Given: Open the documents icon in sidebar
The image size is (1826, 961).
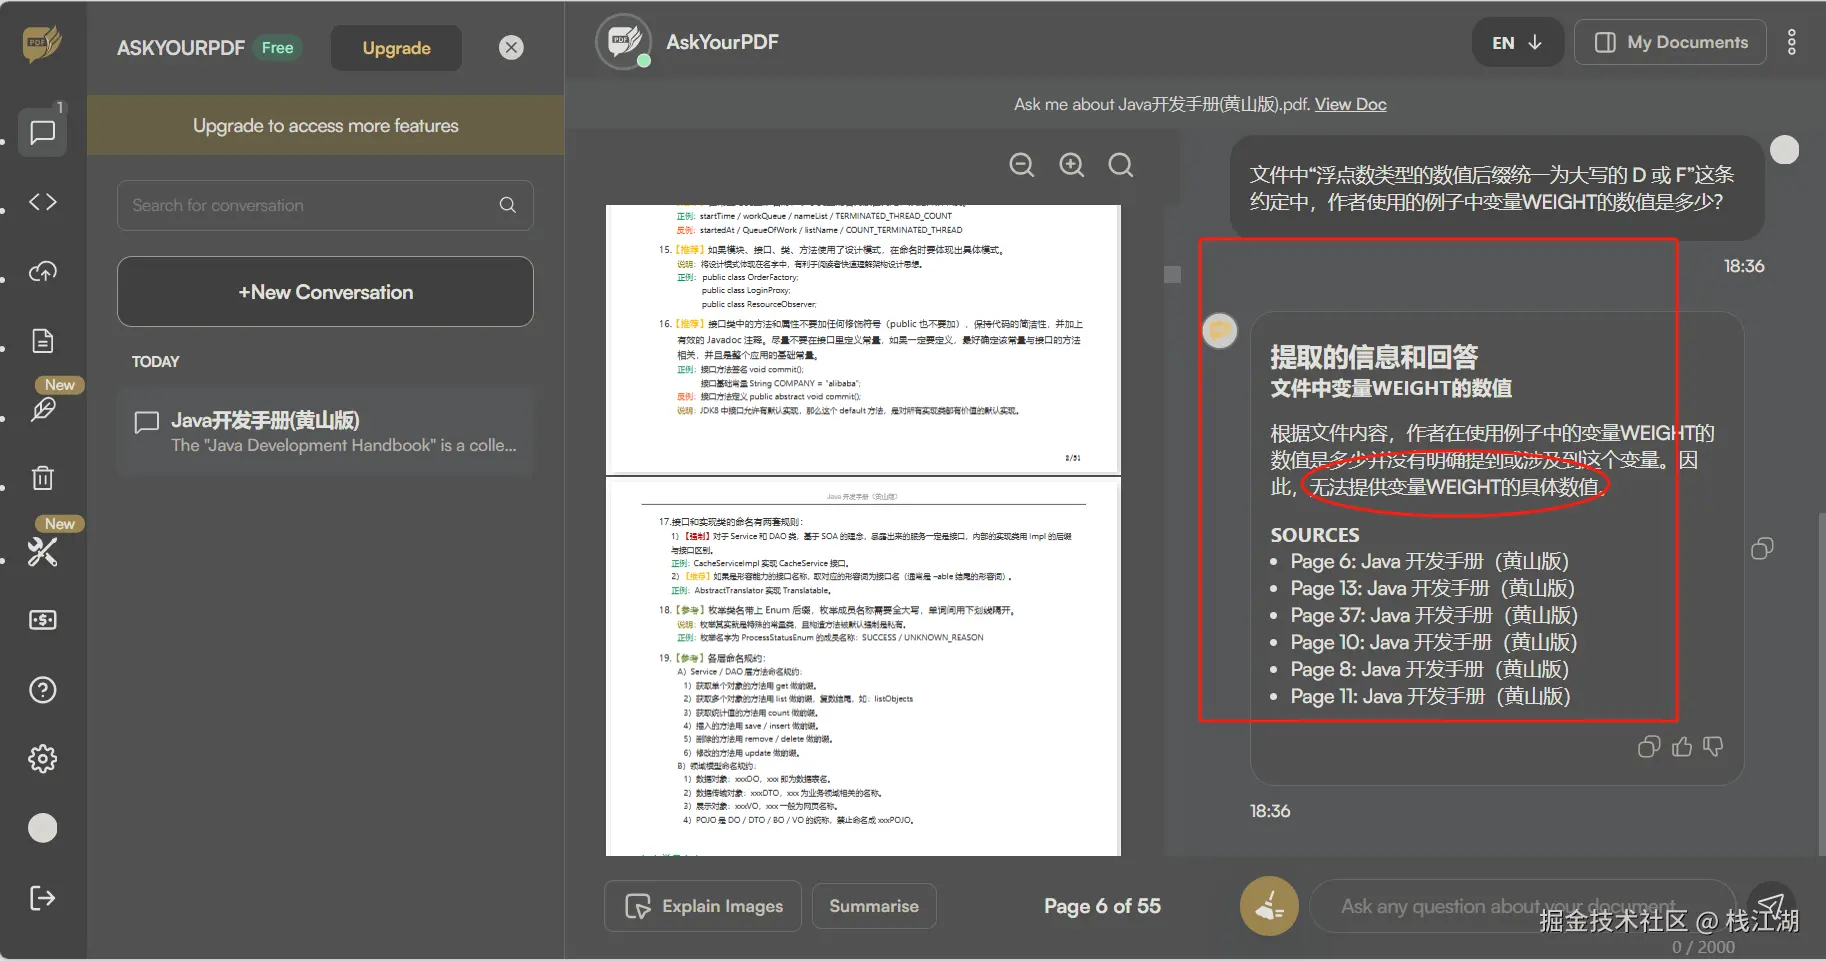Looking at the screenshot, I should (43, 341).
